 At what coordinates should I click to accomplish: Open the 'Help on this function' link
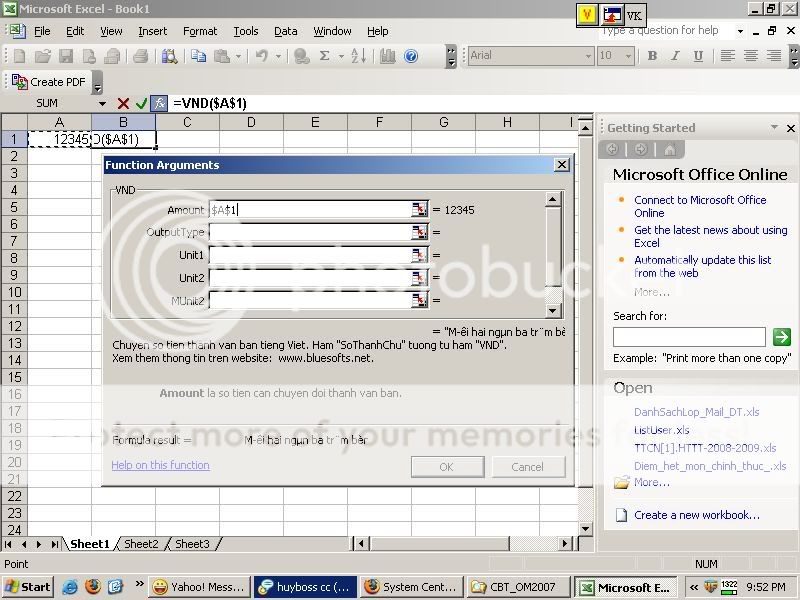coord(160,465)
